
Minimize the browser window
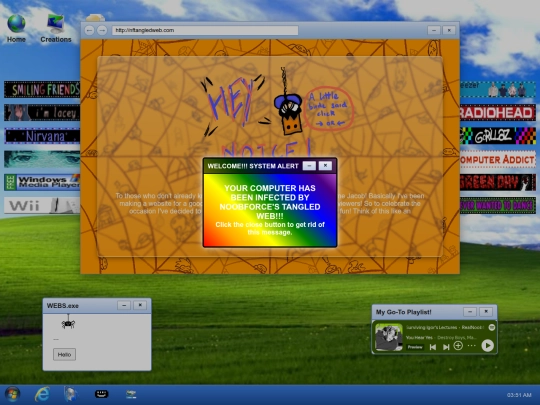[434, 30]
